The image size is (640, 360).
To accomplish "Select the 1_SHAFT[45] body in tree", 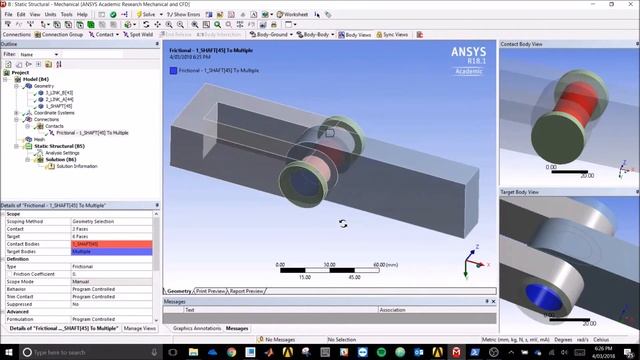I will (x=58, y=106).
